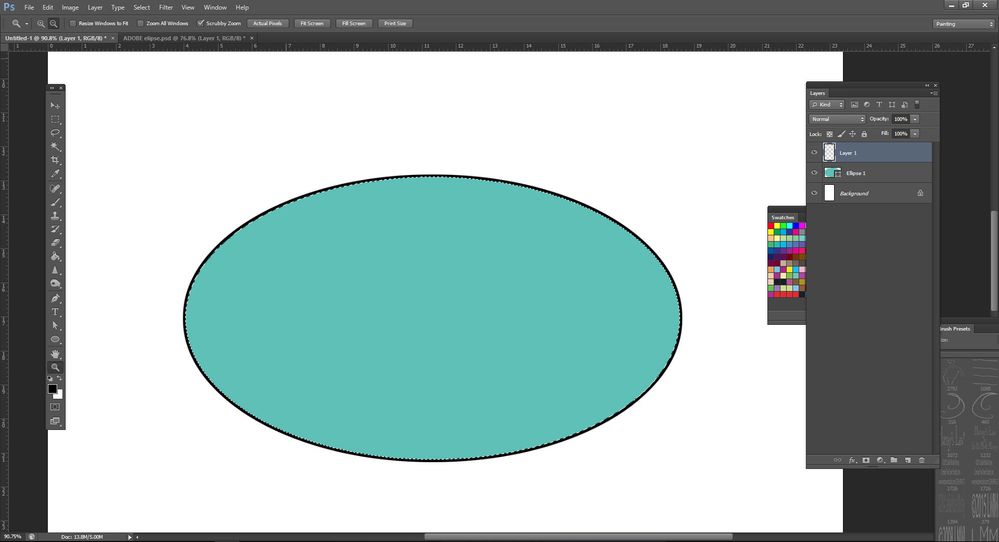Toggle Lock transparent pixels
The image size is (999, 542).
click(830, 134)
